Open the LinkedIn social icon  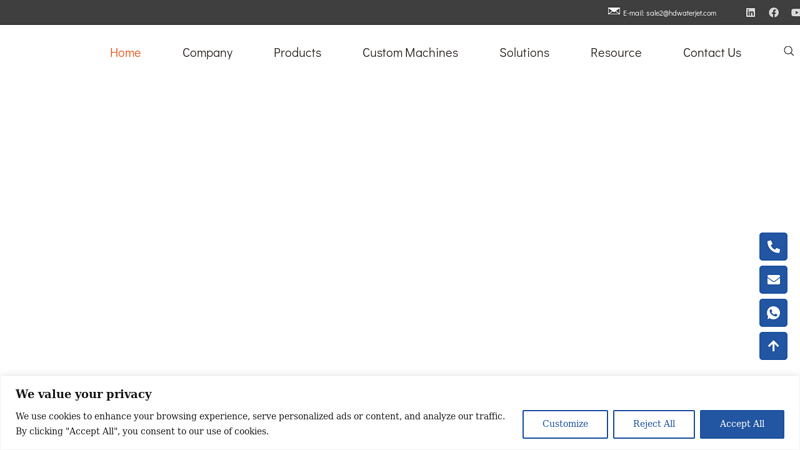point(750,13)
